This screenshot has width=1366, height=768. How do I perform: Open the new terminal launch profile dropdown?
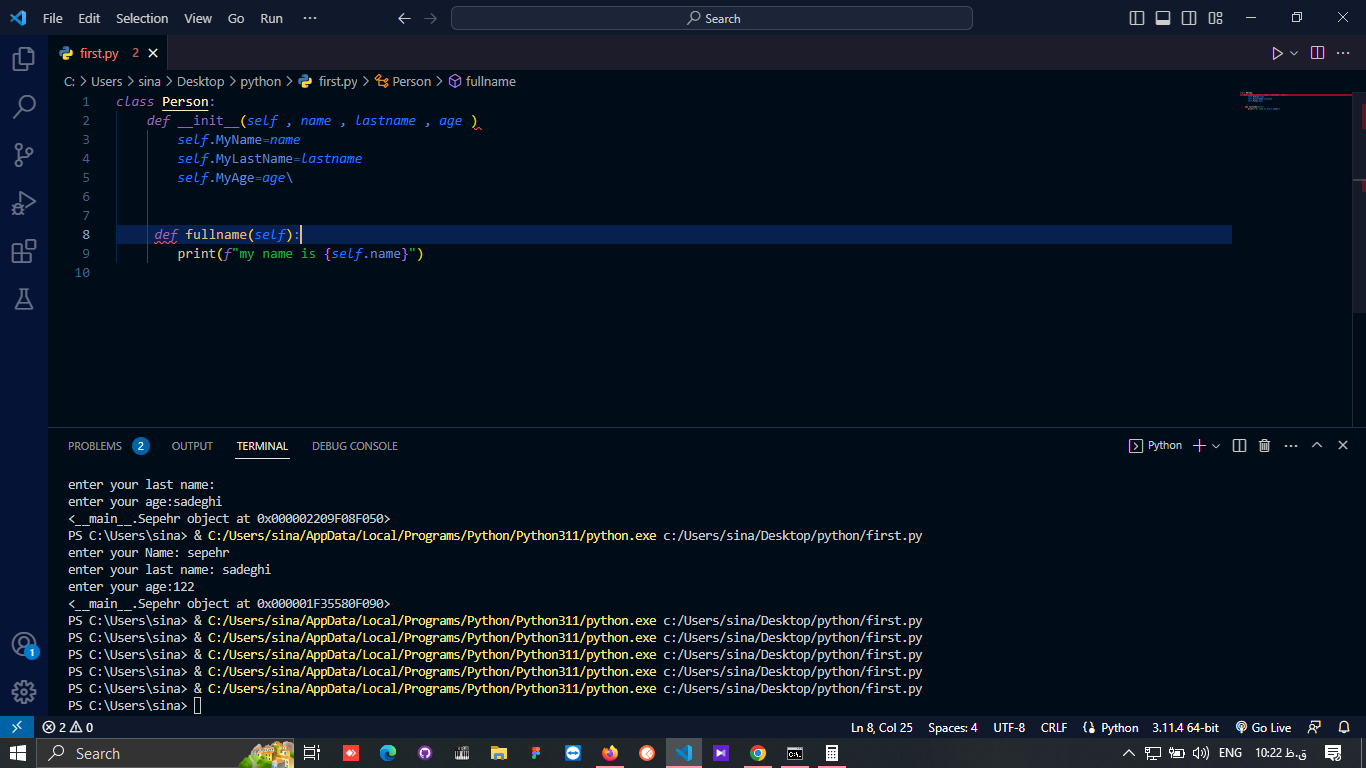click(x=1216, y=446)
